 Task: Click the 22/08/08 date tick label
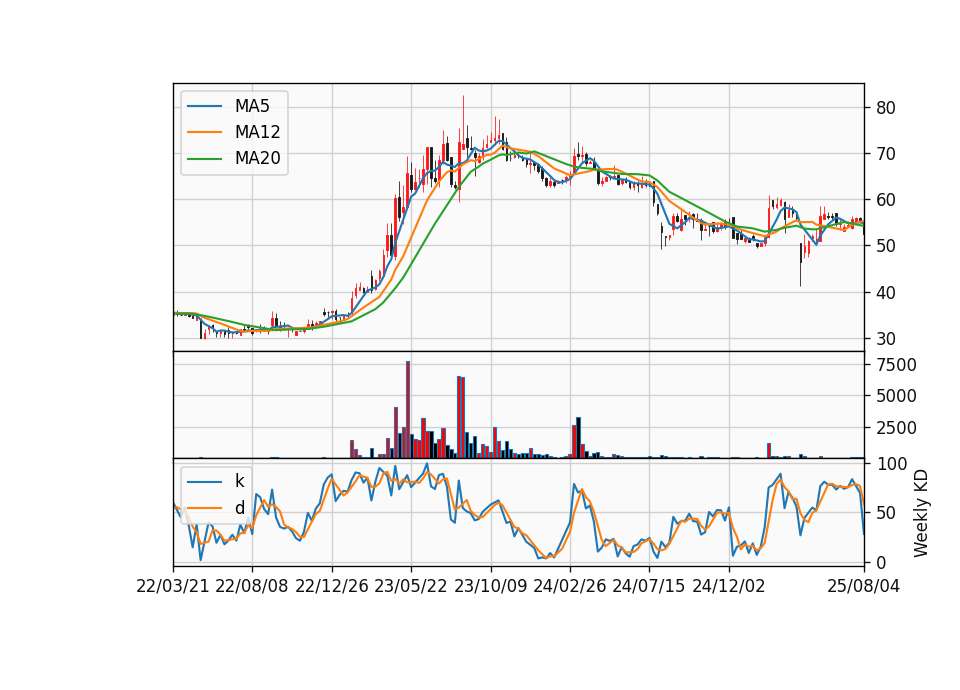pos(252,586)
